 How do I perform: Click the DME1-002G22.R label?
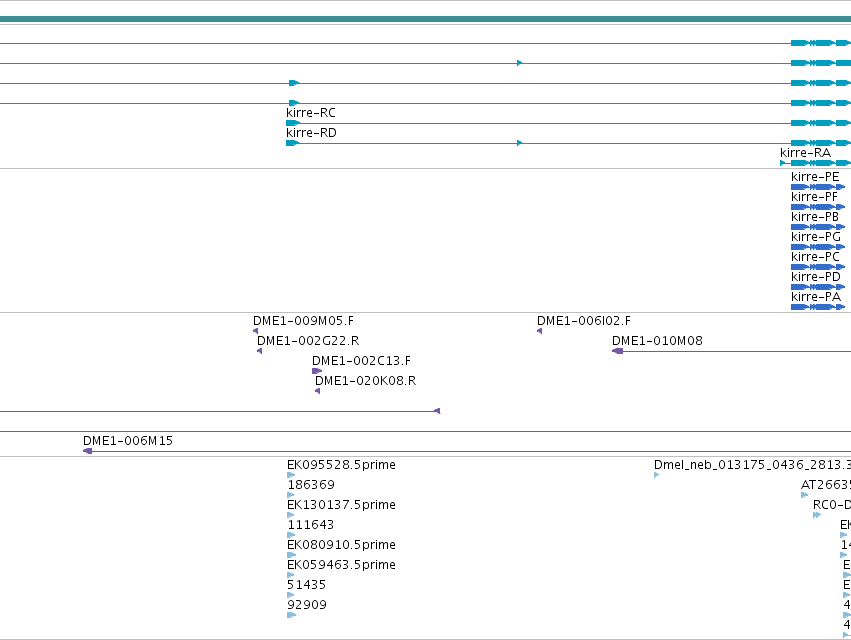tap(308, 341)
